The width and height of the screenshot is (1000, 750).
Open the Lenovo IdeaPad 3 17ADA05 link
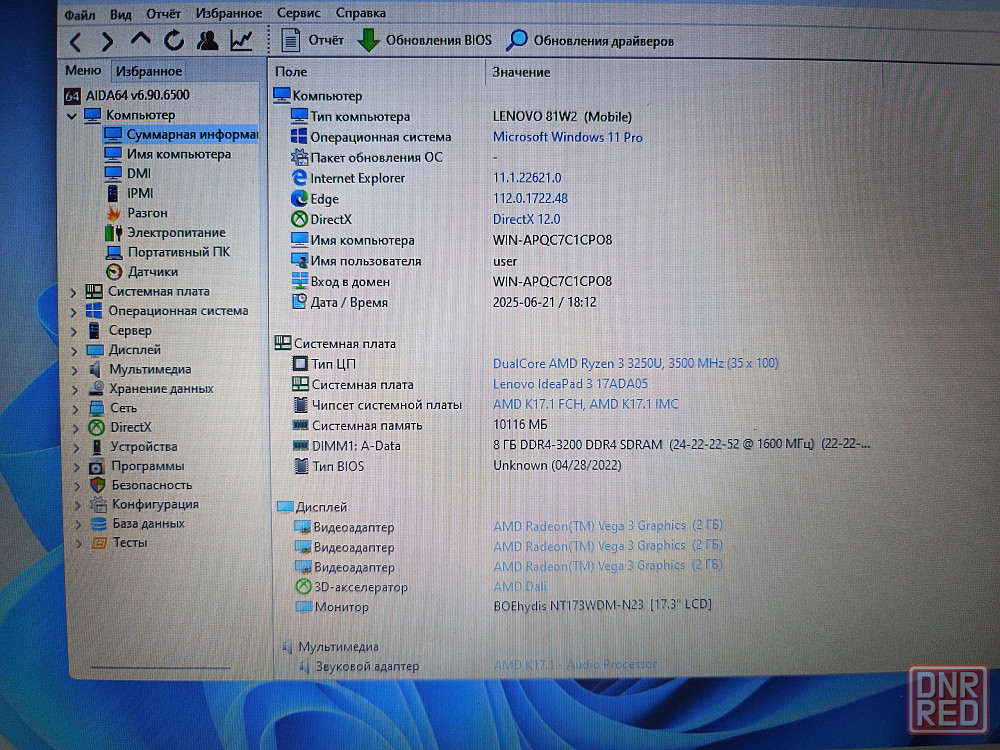pos(570,384)
